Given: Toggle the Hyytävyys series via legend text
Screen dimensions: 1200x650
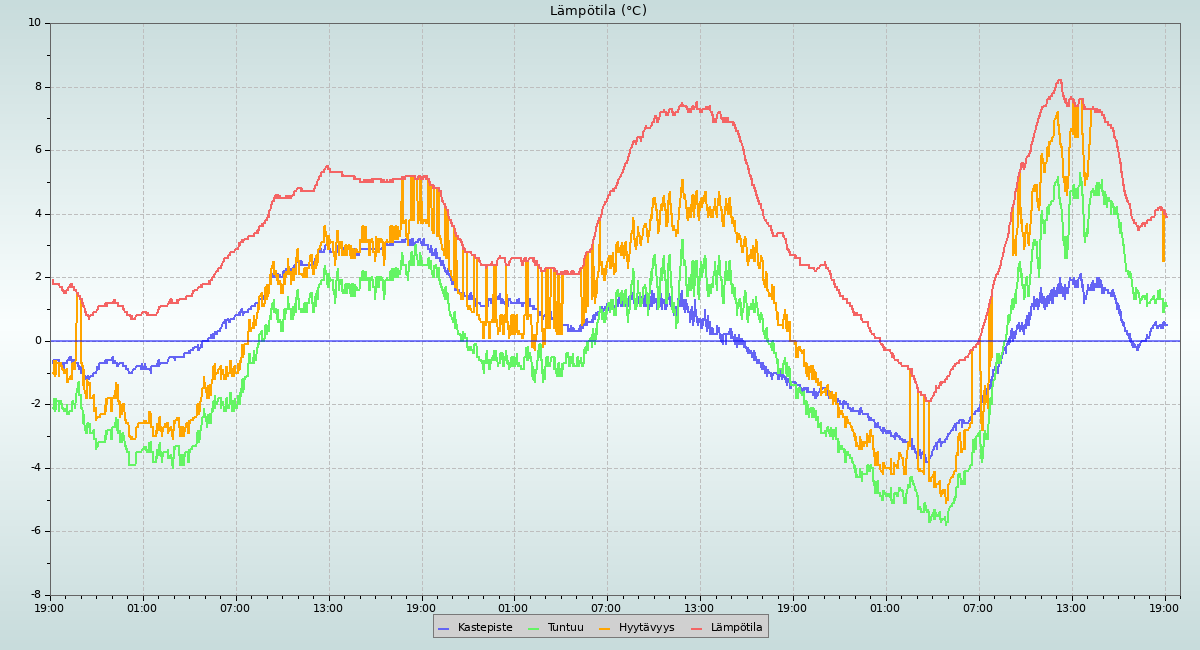Looking at the screenshot, I should [x=646, y=628].
